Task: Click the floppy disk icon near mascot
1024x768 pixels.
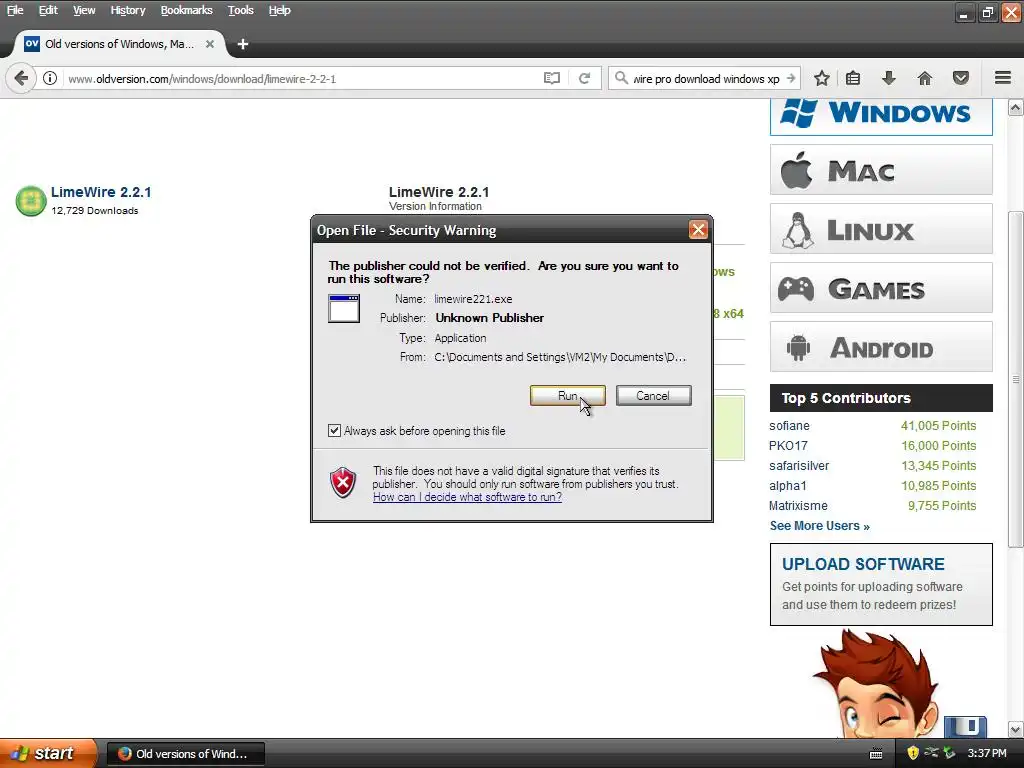Action: pos(965,726)
